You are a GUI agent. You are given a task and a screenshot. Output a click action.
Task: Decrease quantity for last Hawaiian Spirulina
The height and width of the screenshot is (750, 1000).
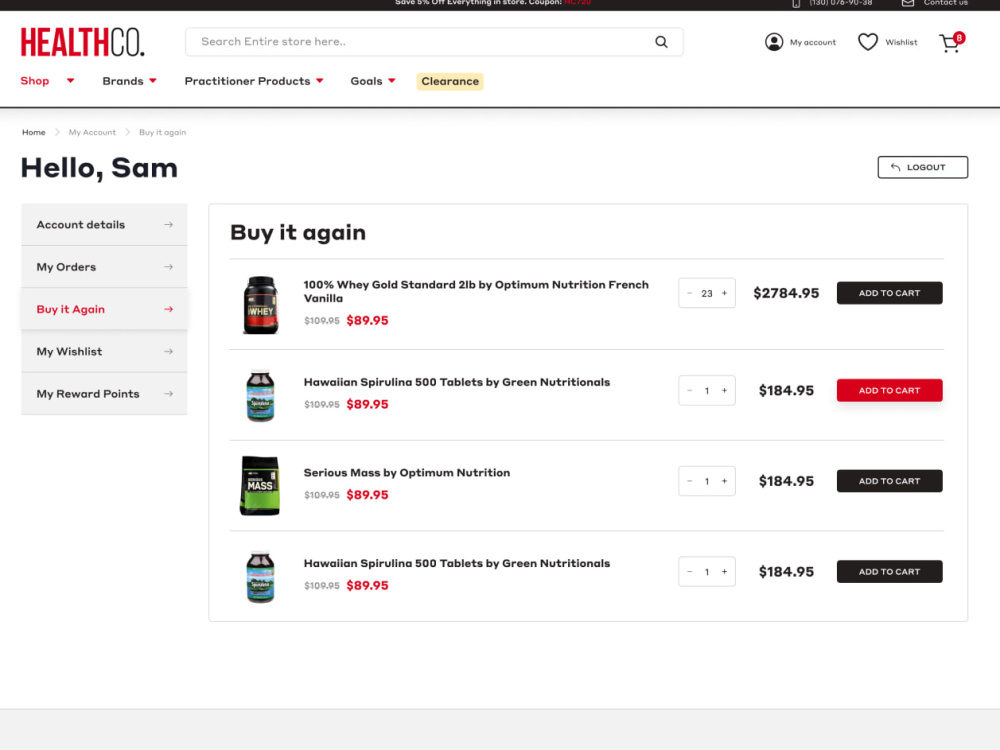coord(689,571)
